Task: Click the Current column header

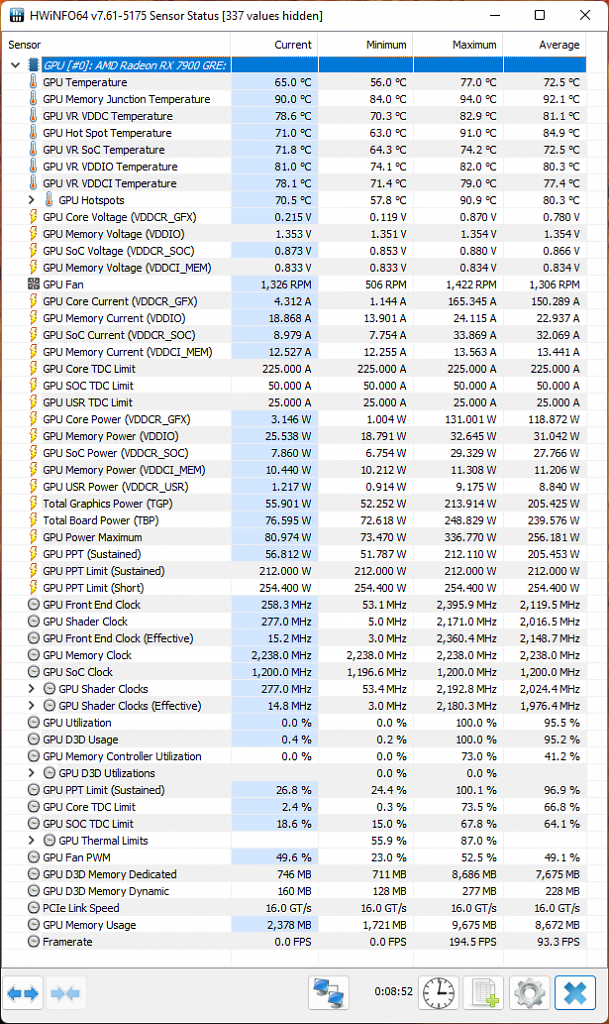Action: [274, 44]
